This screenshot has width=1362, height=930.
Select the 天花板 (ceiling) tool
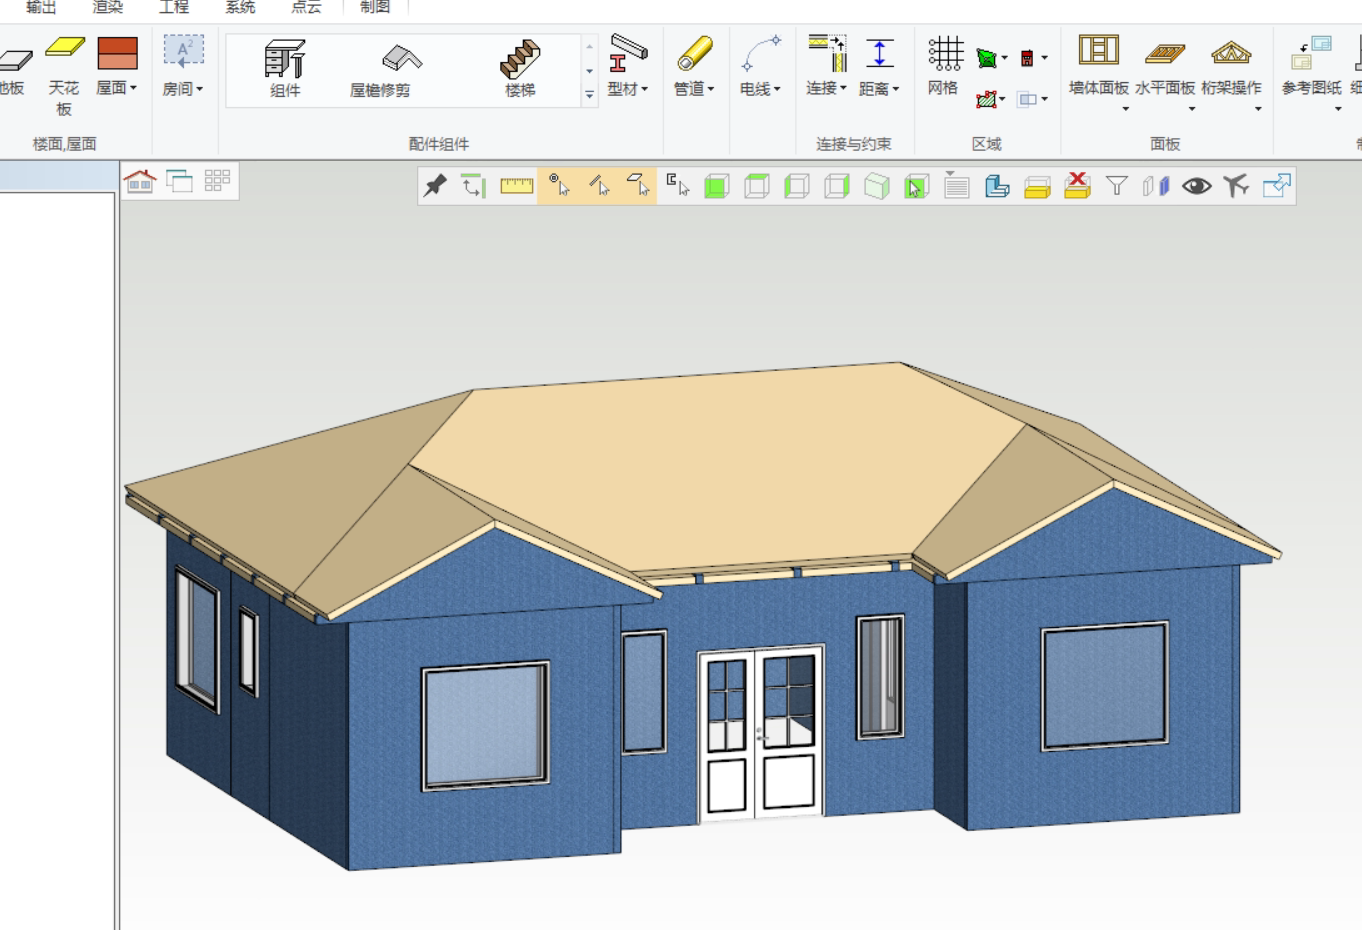tap(64, 76)
